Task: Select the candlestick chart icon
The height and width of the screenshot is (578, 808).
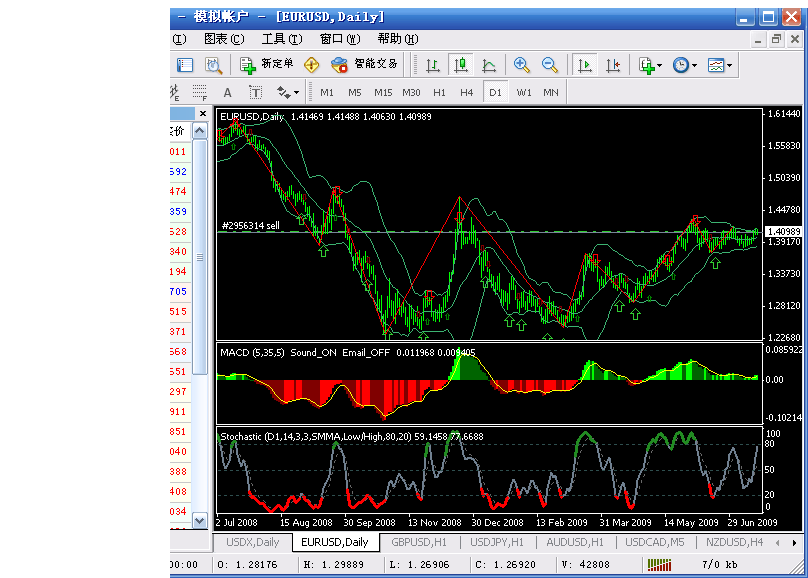Action: (x=461, y=65)
